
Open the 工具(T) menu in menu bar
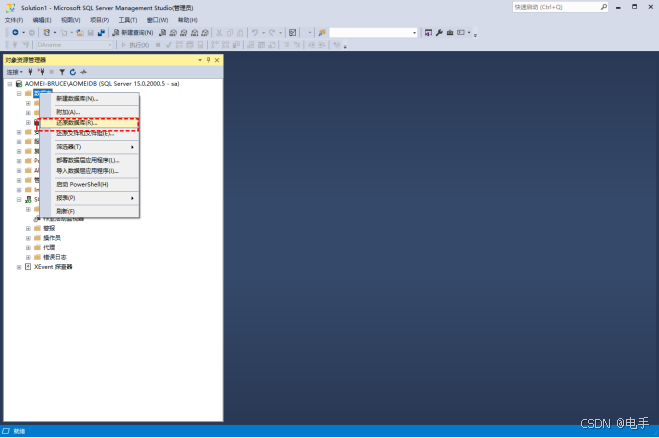128,19
